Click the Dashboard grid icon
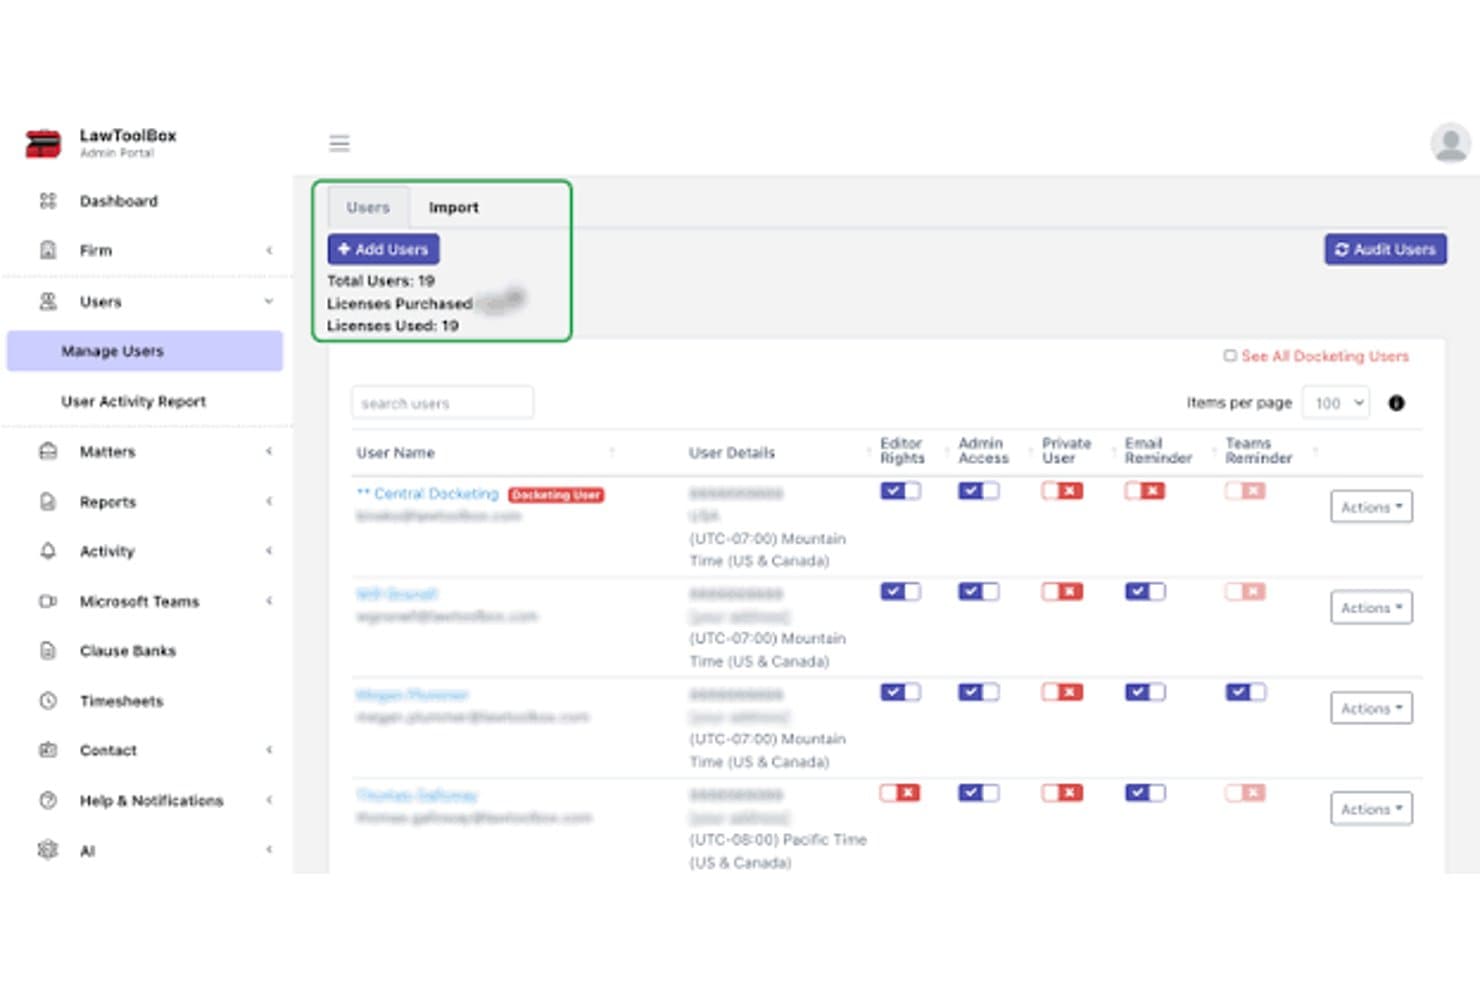This screenshot has width=1480, height=987. [48, 201]
